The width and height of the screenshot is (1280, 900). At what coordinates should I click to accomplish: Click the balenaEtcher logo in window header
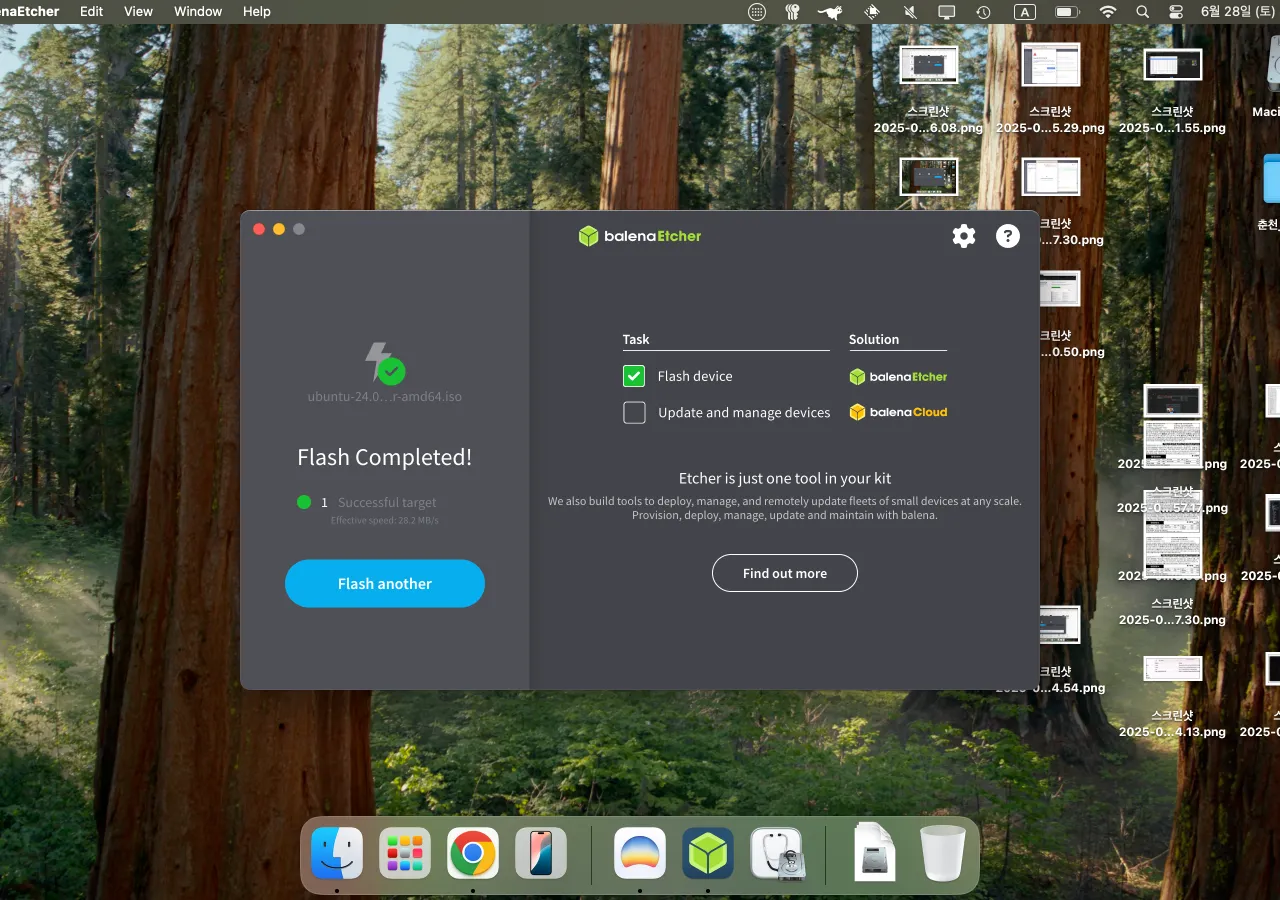[x=640, y=236]
